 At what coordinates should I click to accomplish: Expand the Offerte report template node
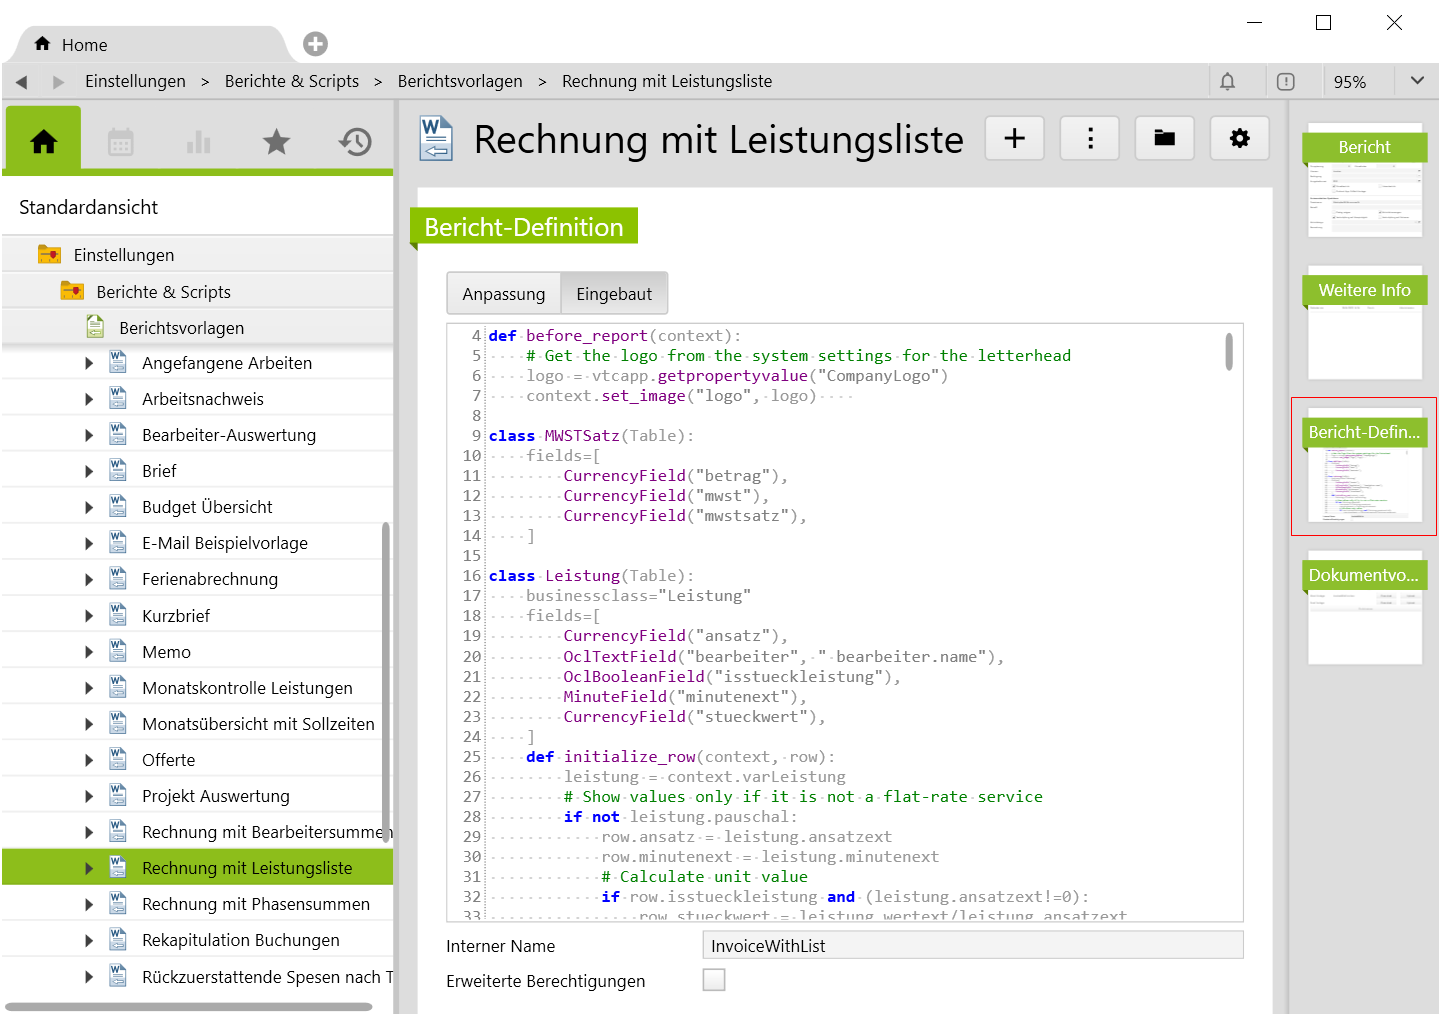[89, 760]
